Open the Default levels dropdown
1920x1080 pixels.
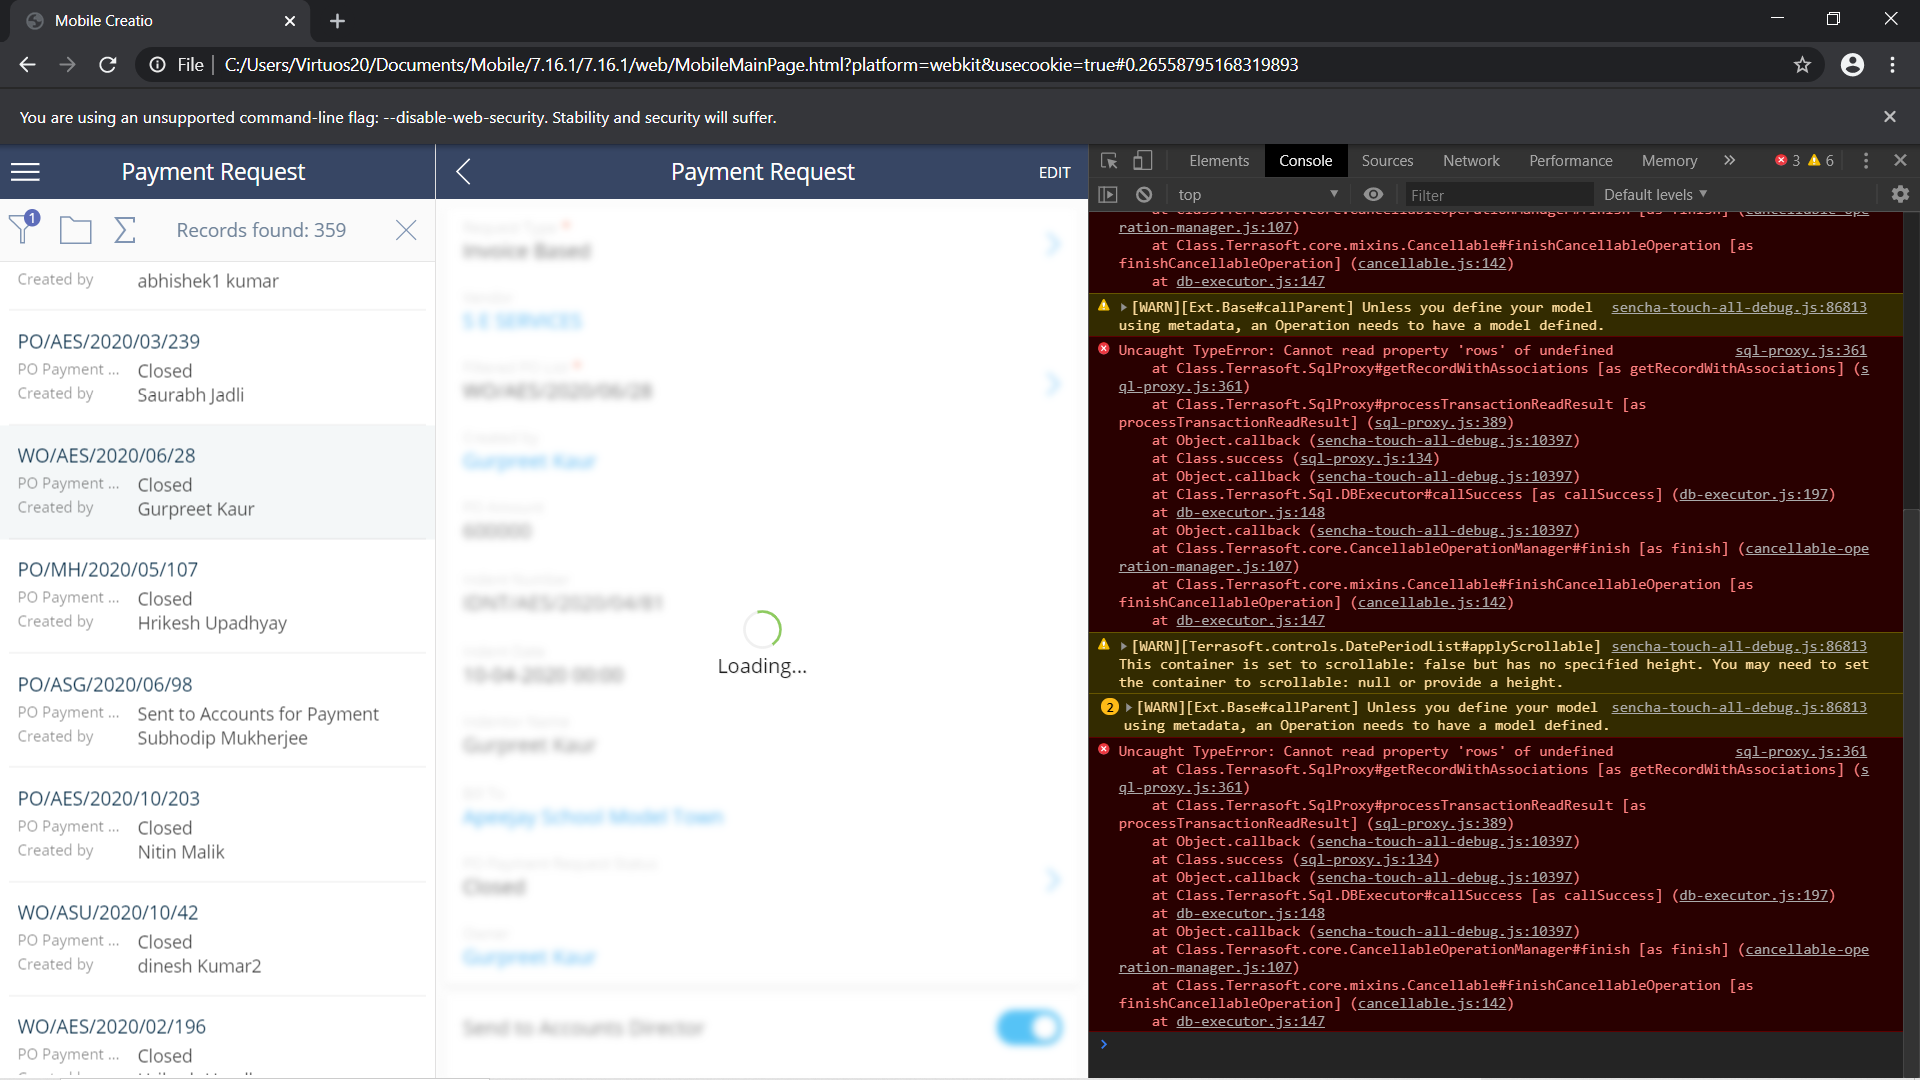(x=1655, y=195)
